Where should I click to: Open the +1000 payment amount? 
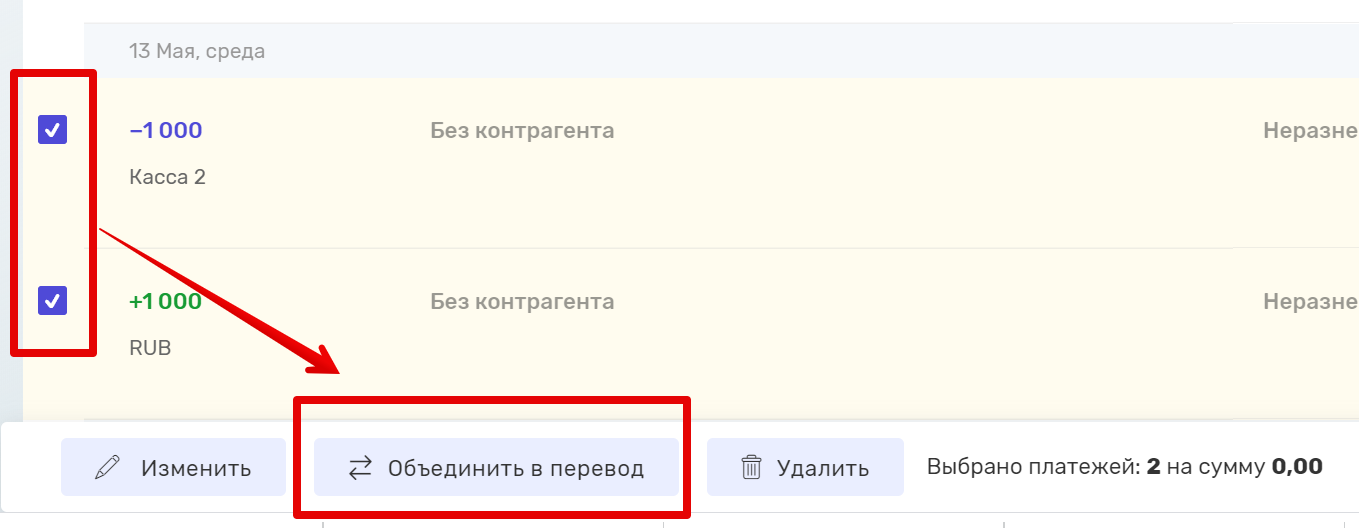coord(166,301)
